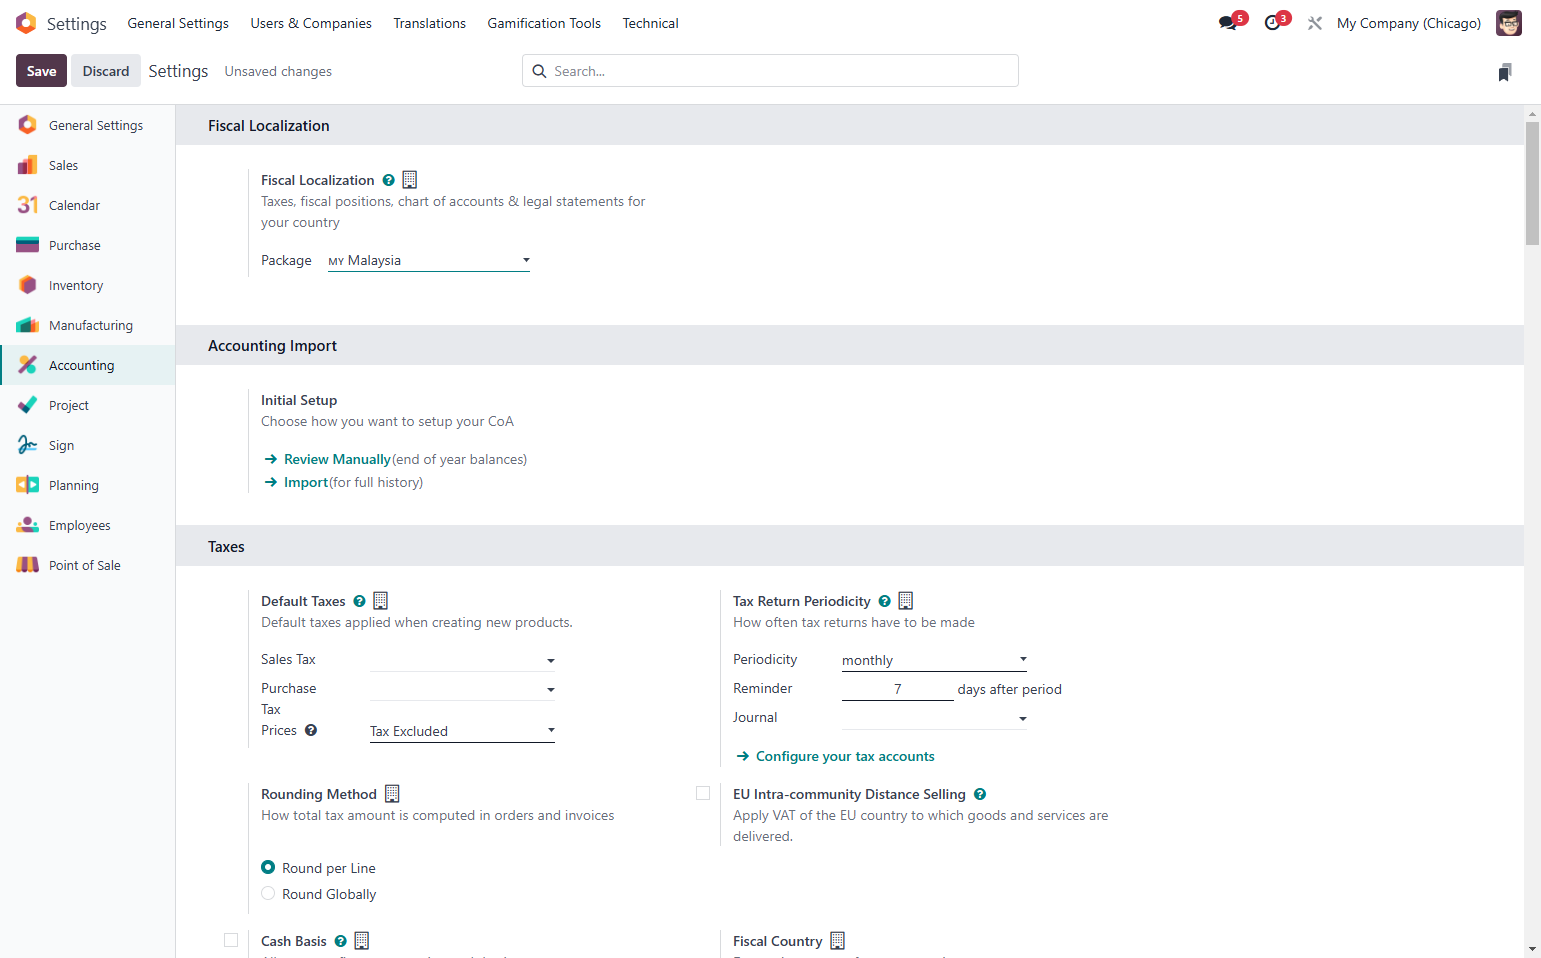Click the Prices help question icon
Image resolution: width=1541 pixels, height=958 pixels.
point(311,730)
